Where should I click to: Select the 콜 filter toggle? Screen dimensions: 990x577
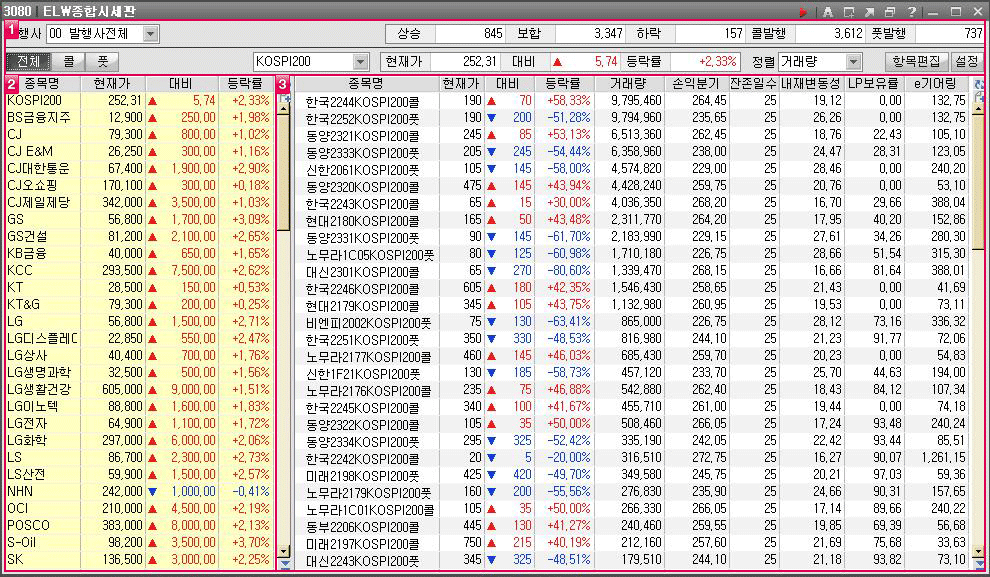(69, 62)
